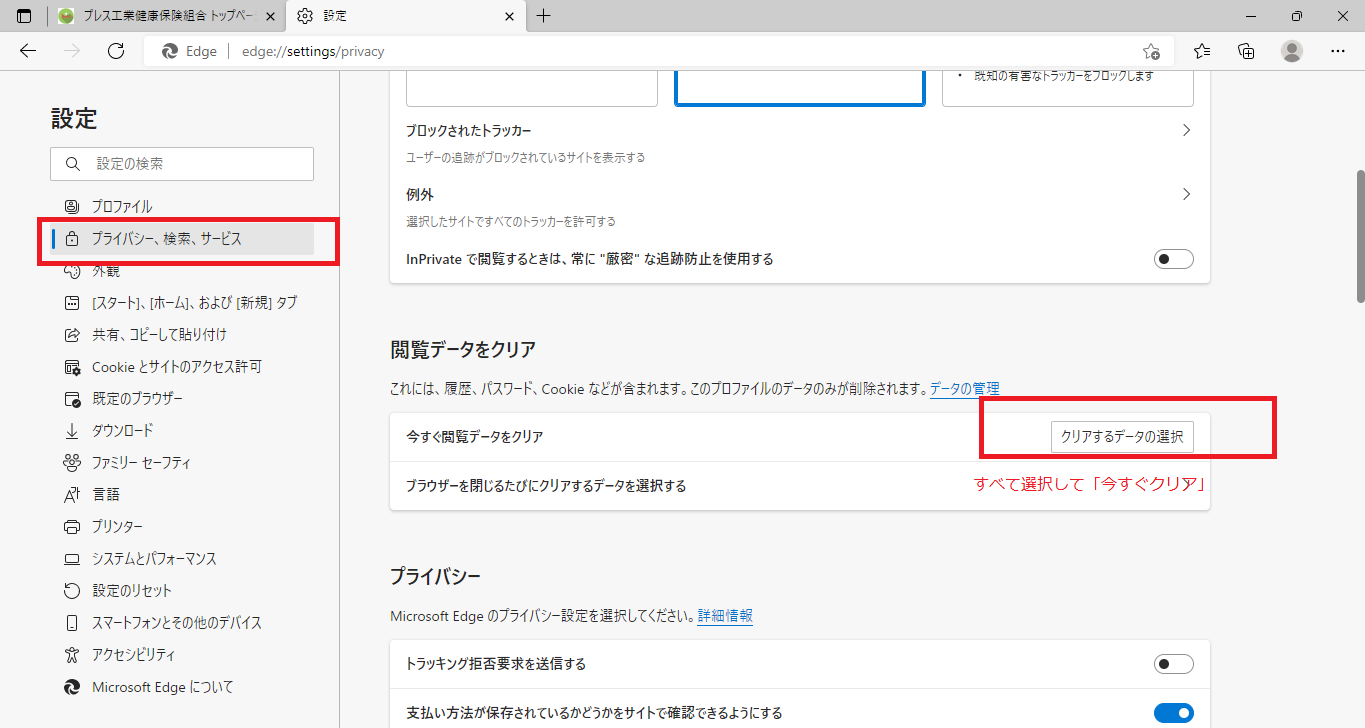
Task: Click the share icon beside 共有、コピーして貼り付け
Action: coord(72,335)
